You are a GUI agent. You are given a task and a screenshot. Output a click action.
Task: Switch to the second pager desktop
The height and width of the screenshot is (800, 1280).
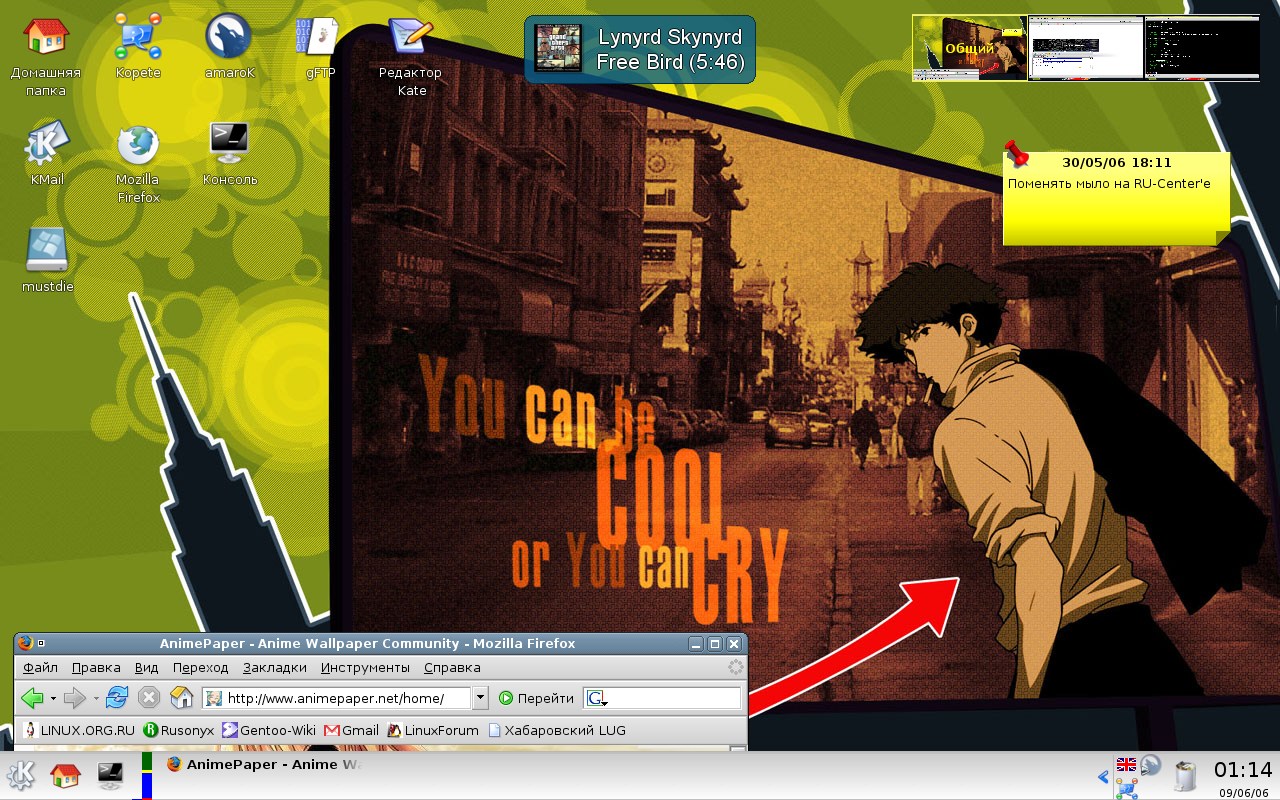click(1086, 48)
